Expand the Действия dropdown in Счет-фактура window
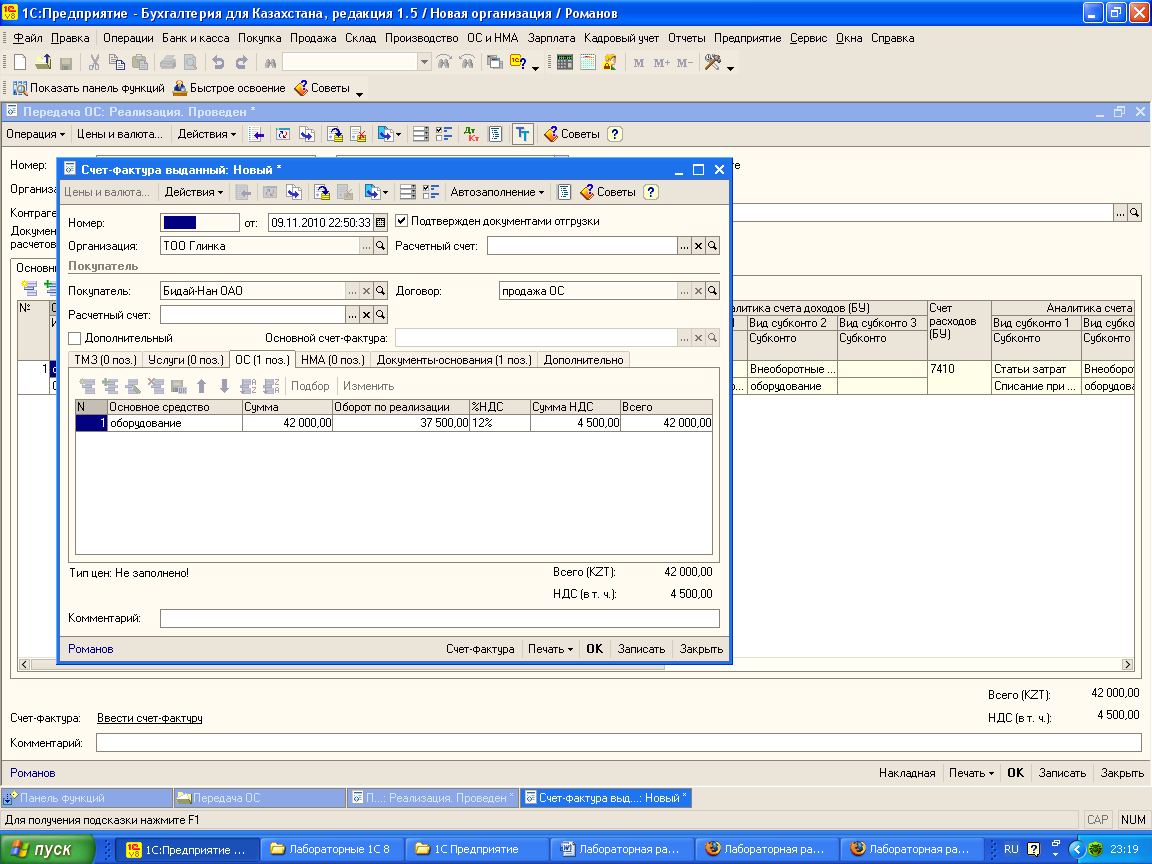Image resolution: width=1152 pixels, height=864 pixels. (194, 192)
